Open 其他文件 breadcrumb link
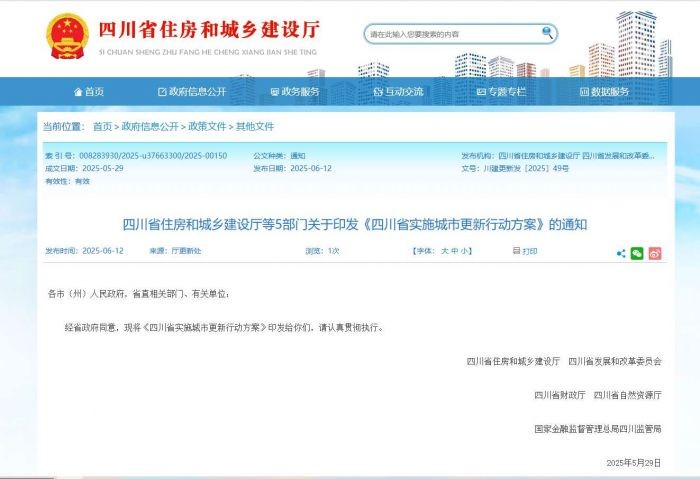 (x=255, y=126)
